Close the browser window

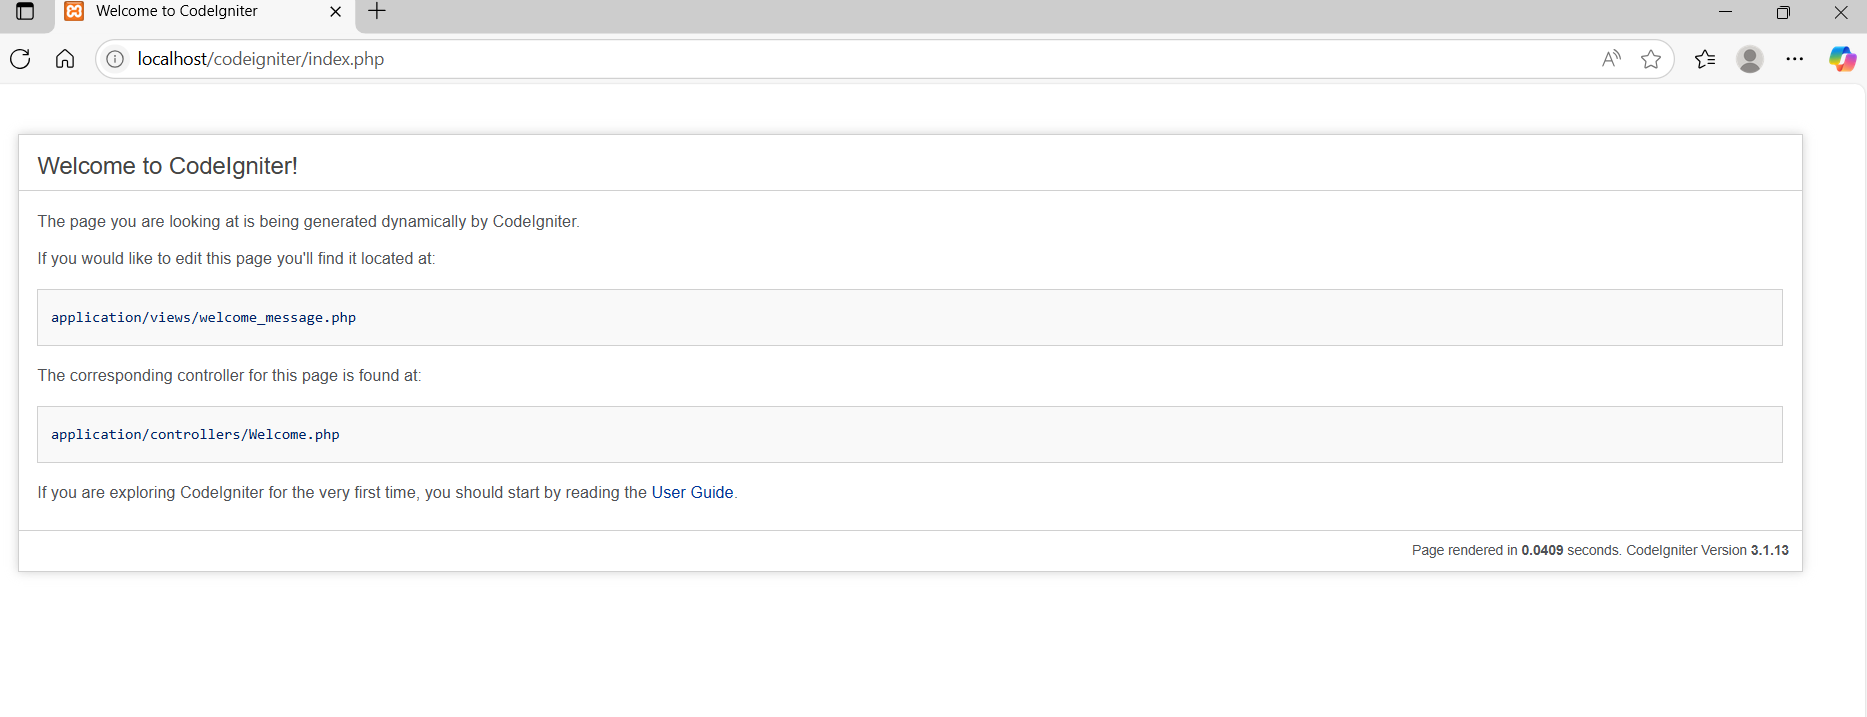pyautogui.click(x=1841, y=12)
